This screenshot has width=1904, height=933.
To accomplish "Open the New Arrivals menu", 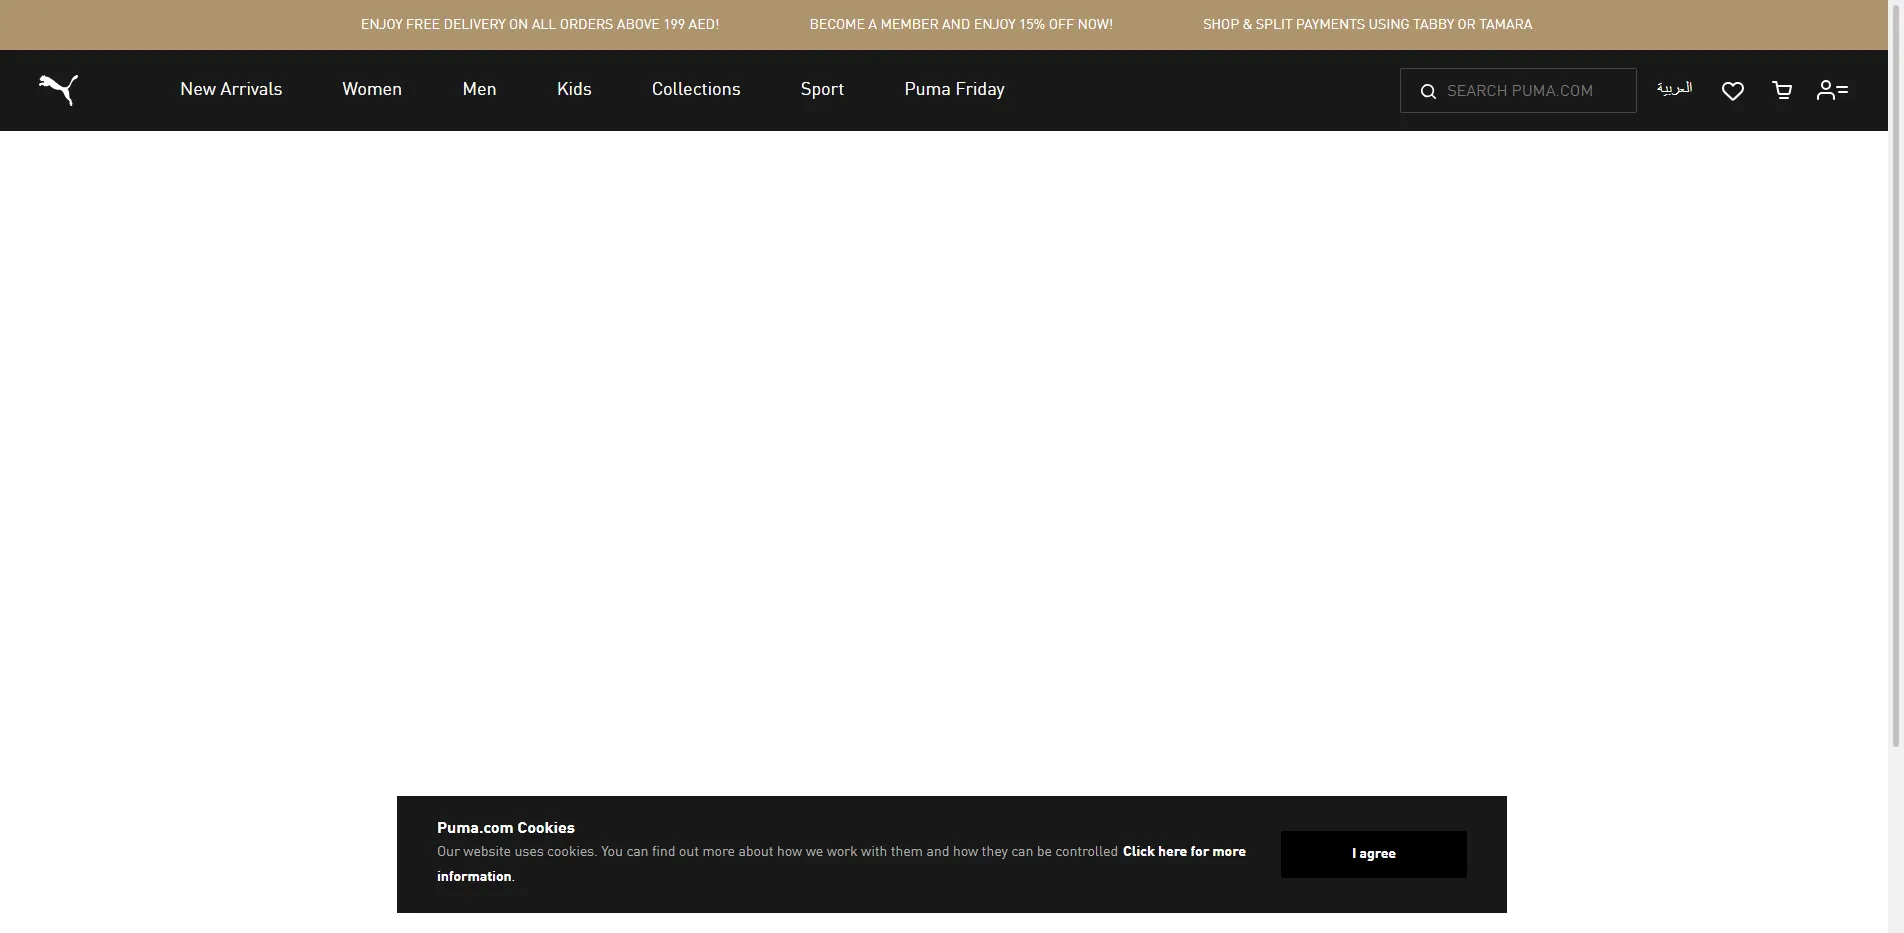I will (231, 89).
